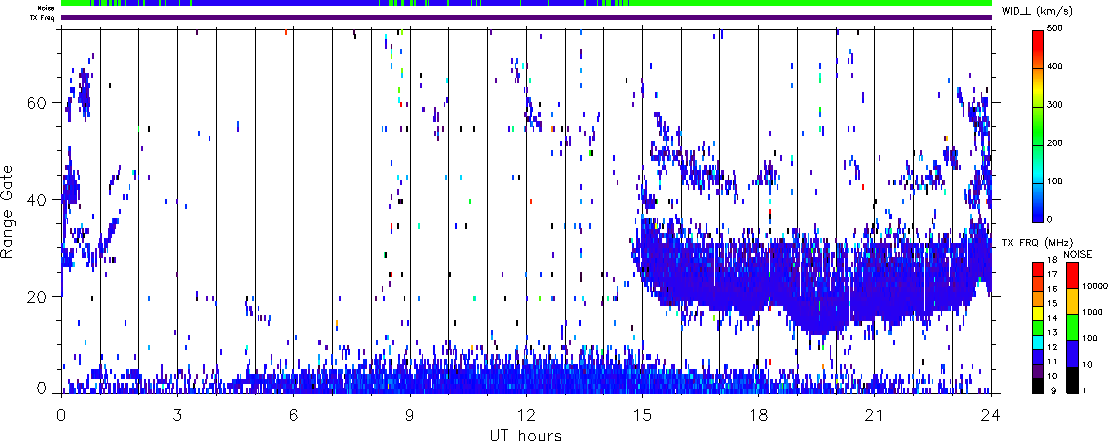This screenshot has width=1108, height=441.
Task: Click the '12' tick label on UT axis
Action: coord(526,415)
